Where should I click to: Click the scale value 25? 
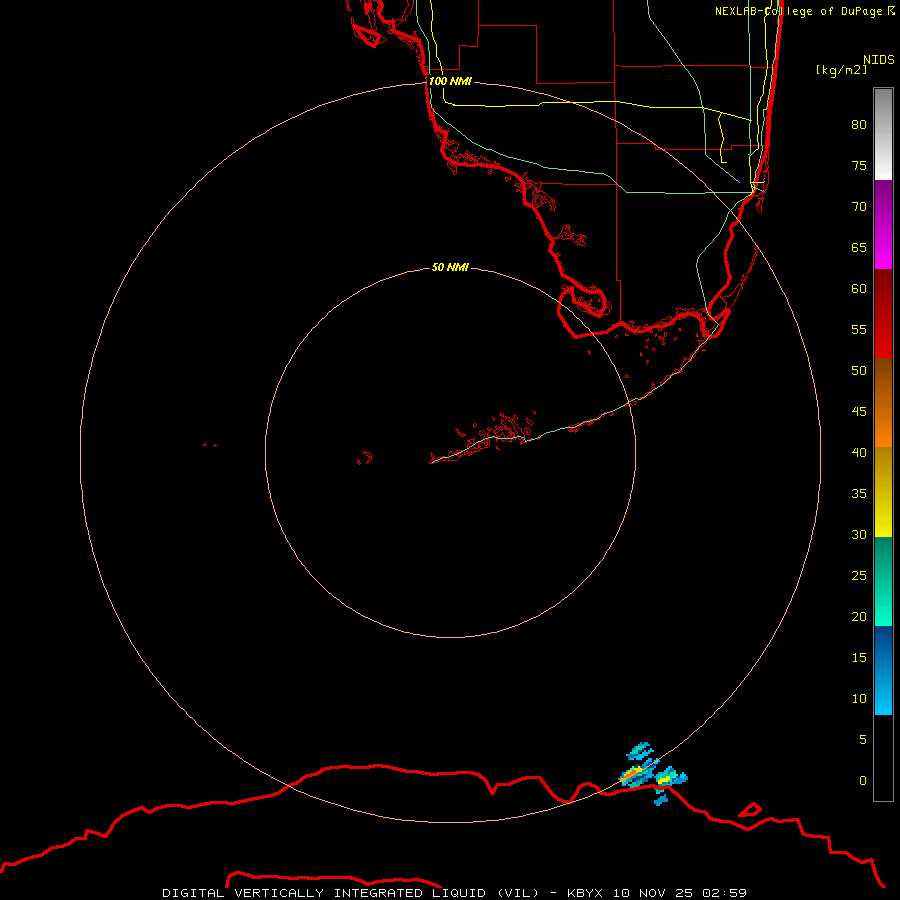[x=859, y=576]
